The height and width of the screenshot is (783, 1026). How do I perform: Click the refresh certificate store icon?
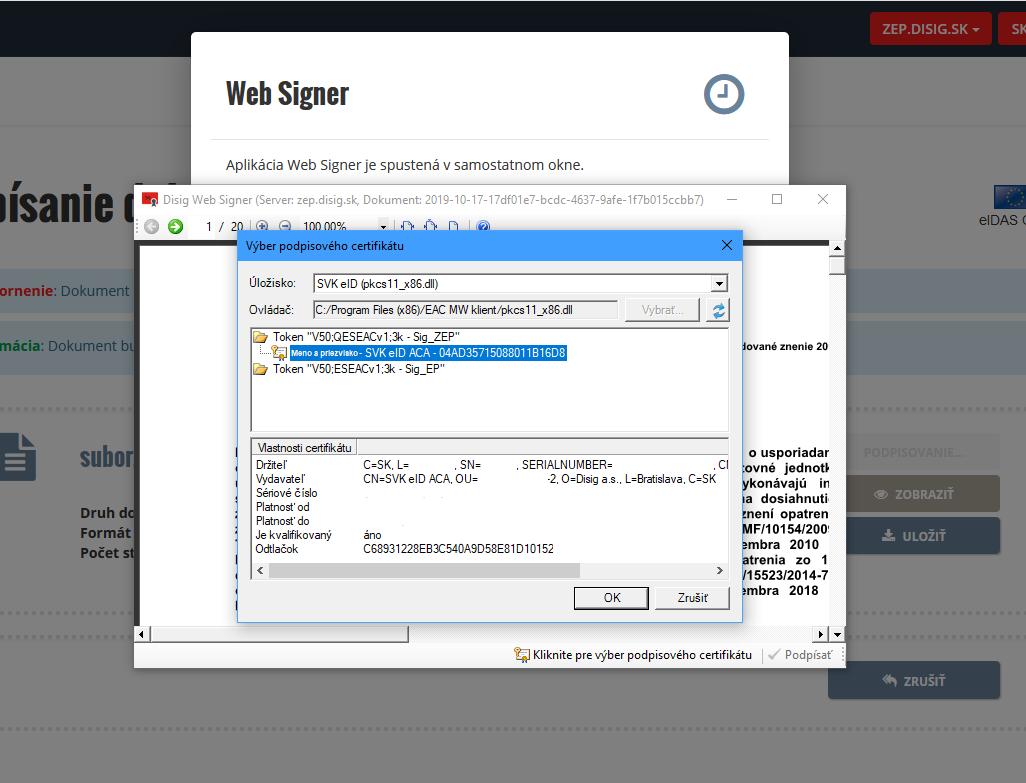click(x=717, y=310)
